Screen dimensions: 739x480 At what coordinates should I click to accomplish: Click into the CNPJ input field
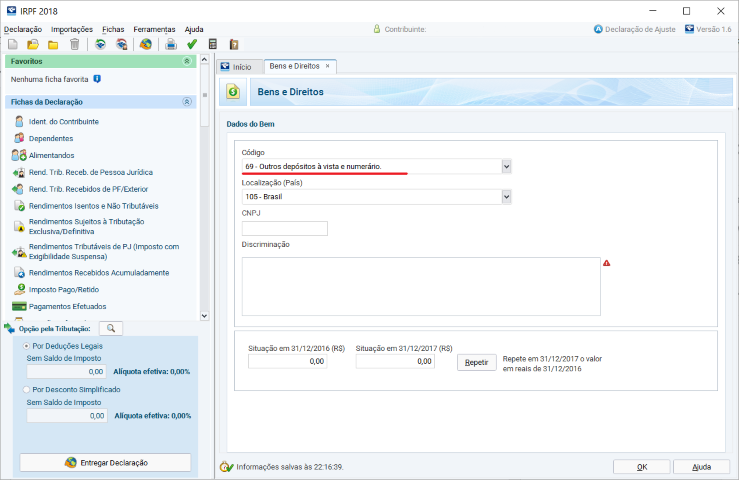pos(284,228)
